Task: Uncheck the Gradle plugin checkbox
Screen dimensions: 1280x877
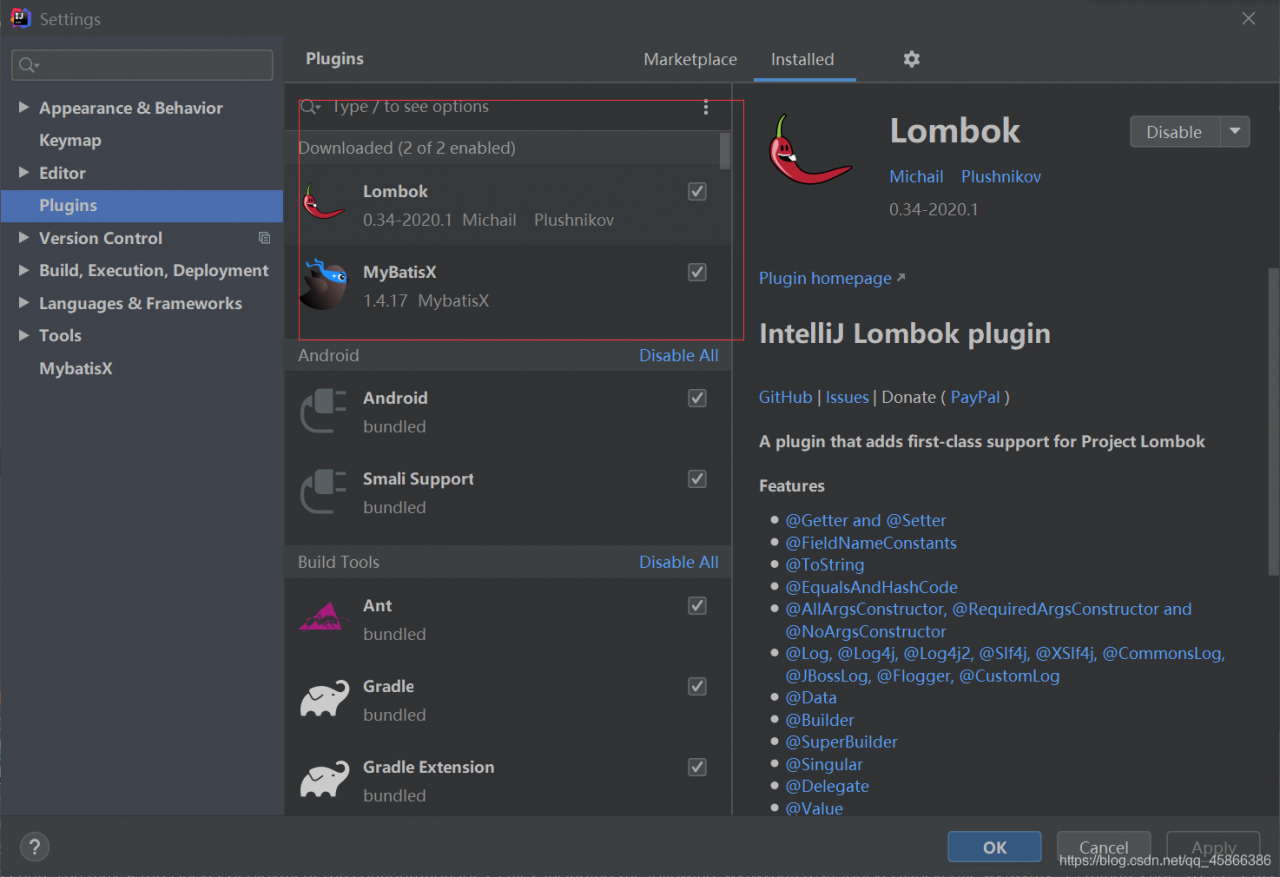Action: 698,686
